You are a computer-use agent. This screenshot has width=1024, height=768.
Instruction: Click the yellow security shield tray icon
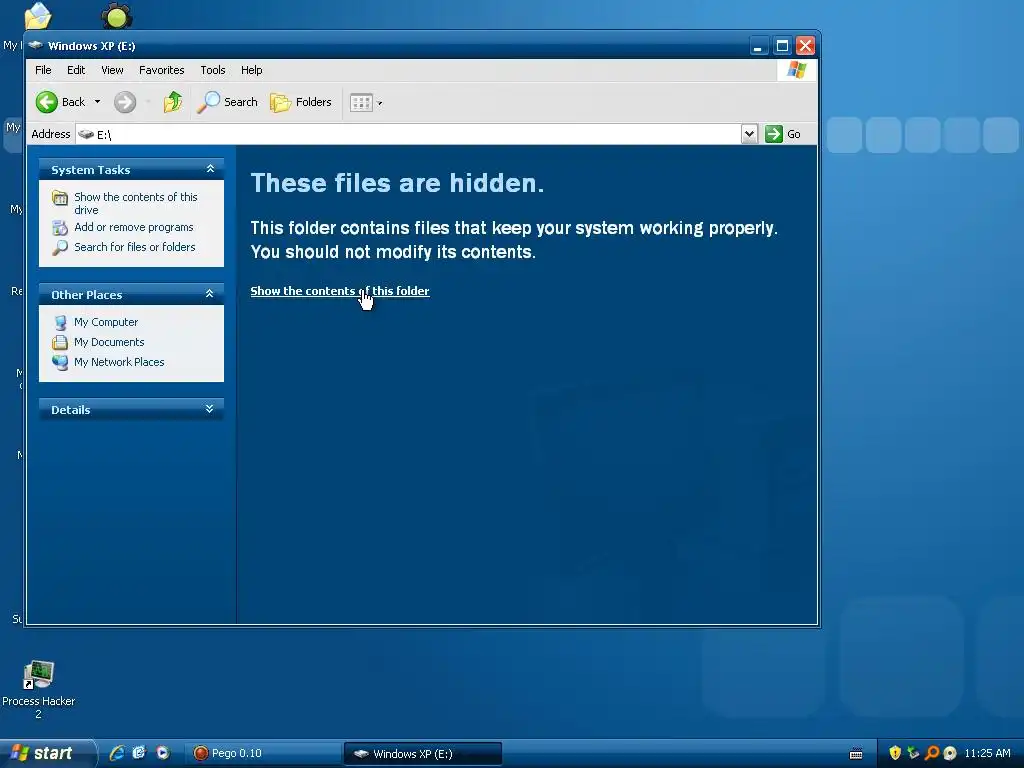(x=895, y=753)
